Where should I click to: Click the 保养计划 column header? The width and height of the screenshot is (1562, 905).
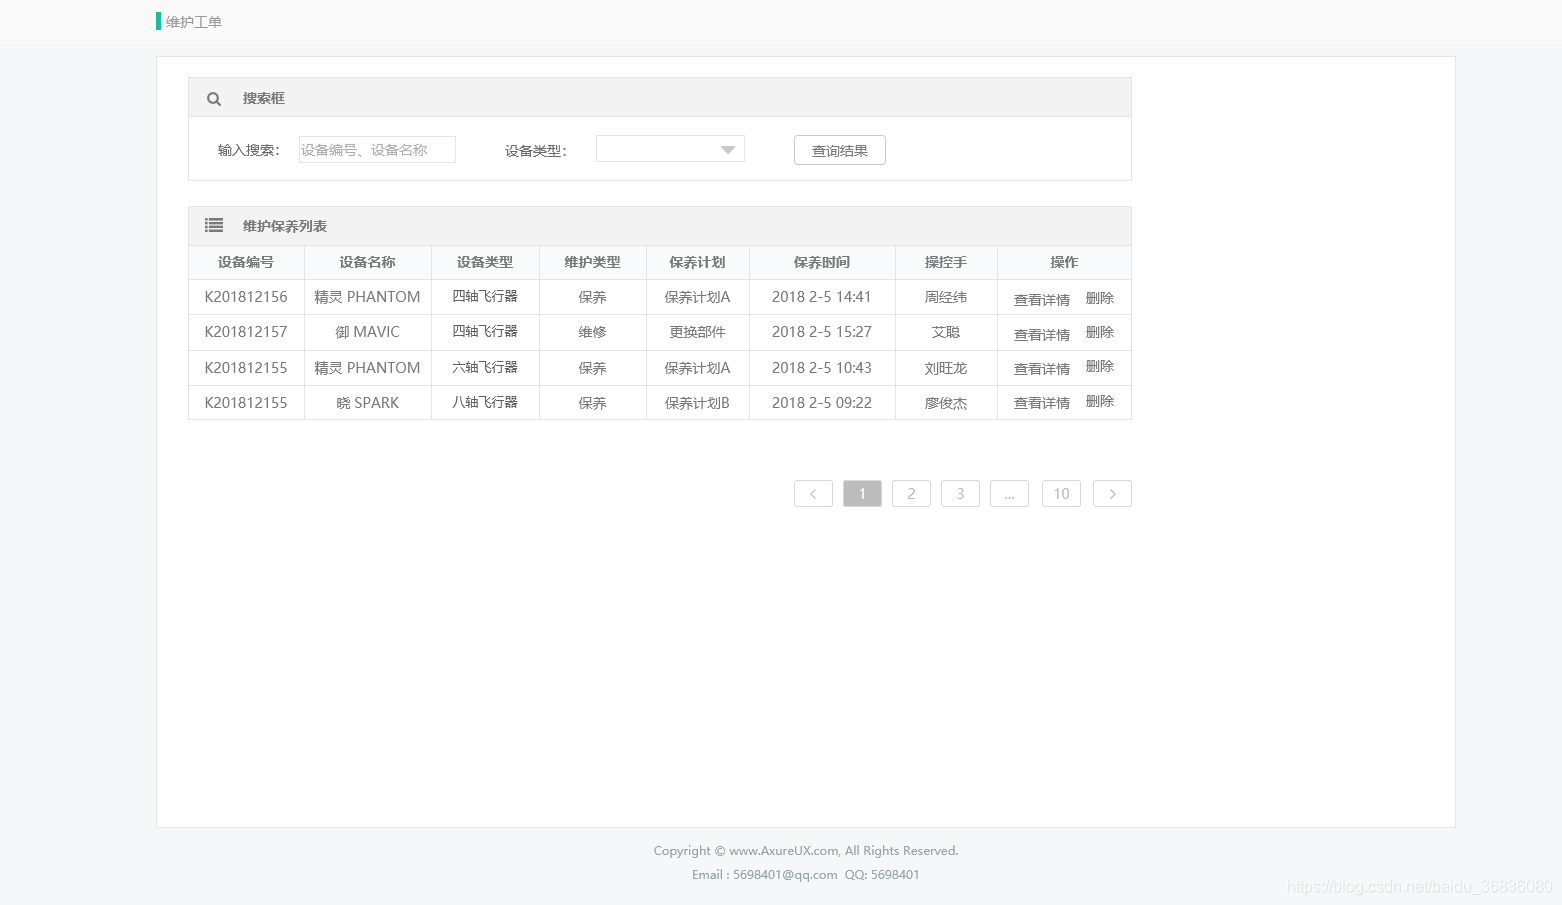(x=697, y=262)
